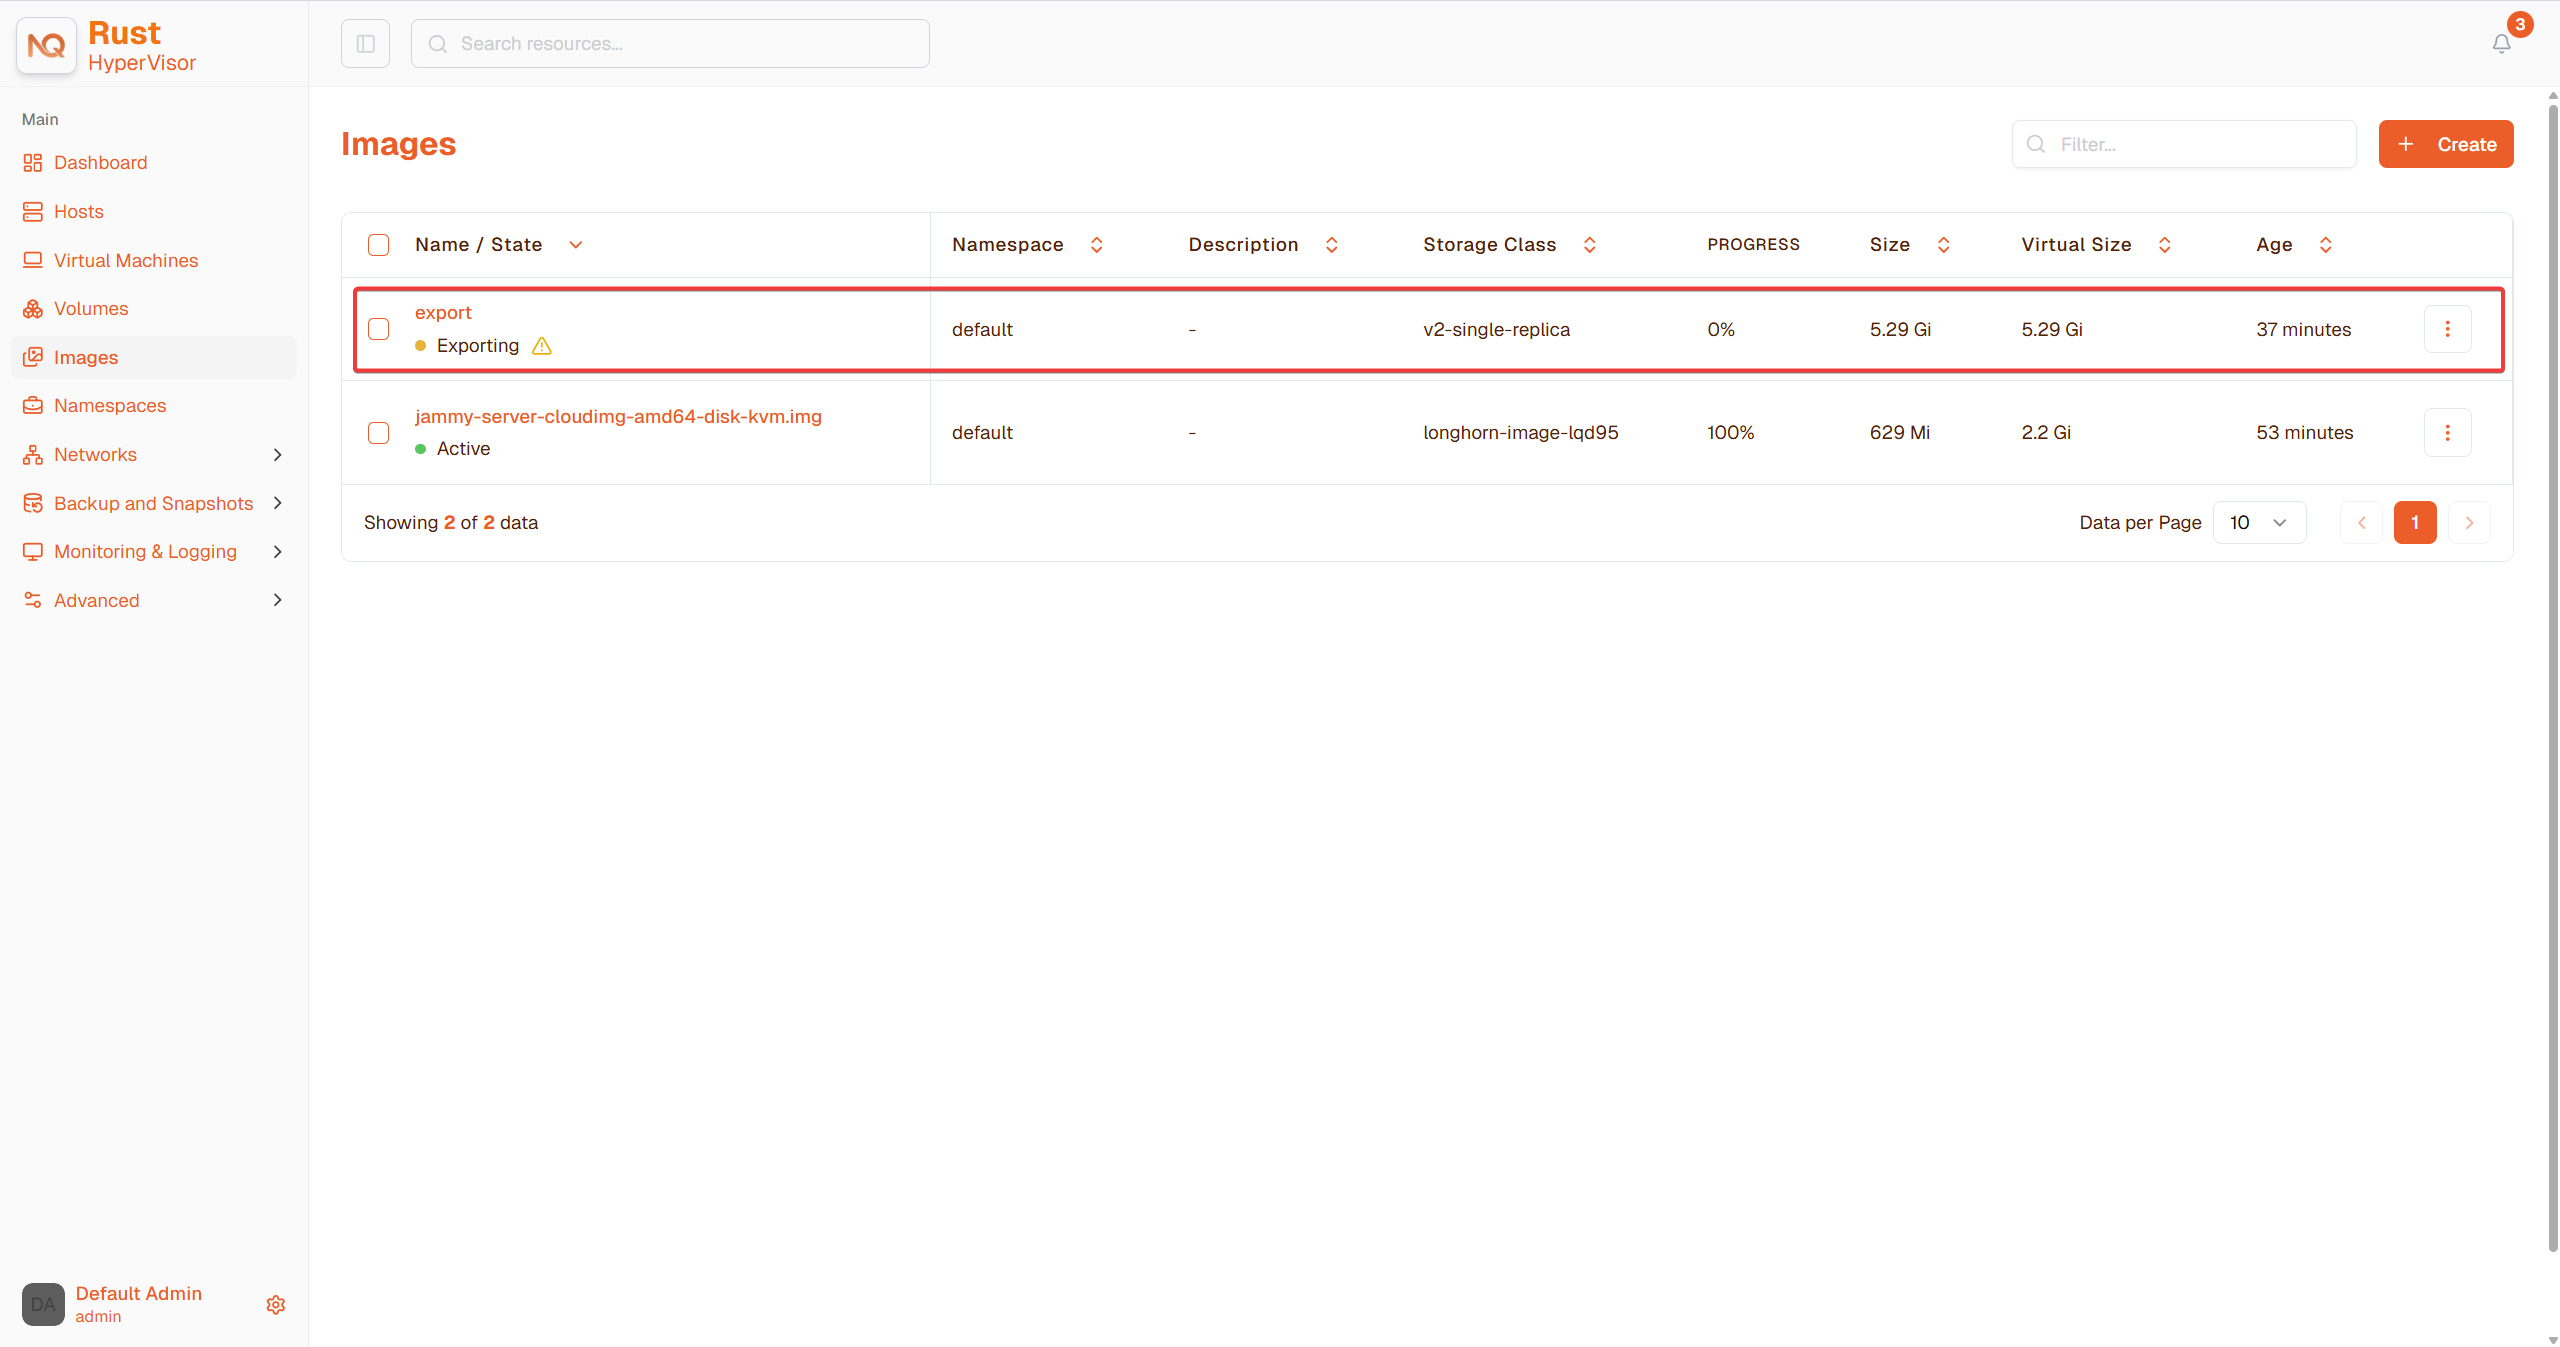Click the Search resources input
The image size is (2560, 1347).
[x=670, y=44]
